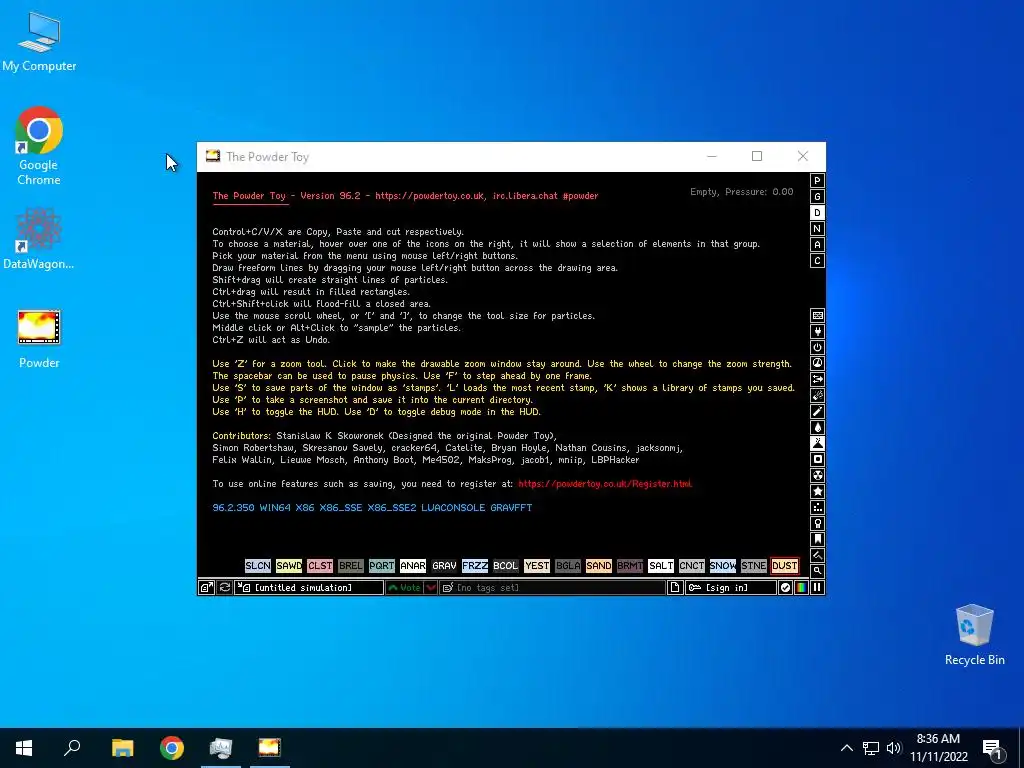Screen dimensions: 1024x768
Task: Open Google Chrome desktop shortcut
Action: (x=39, y=145)
